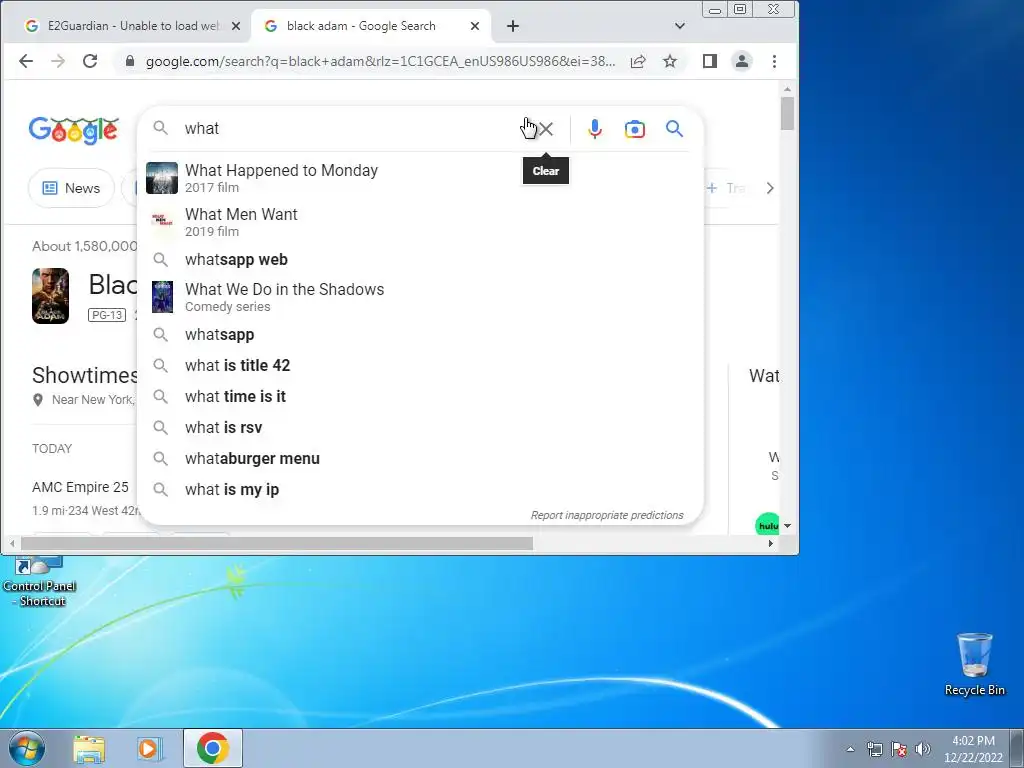Select suggestion what time is it
Screen dimensions: 1024x768
point(421,396)
